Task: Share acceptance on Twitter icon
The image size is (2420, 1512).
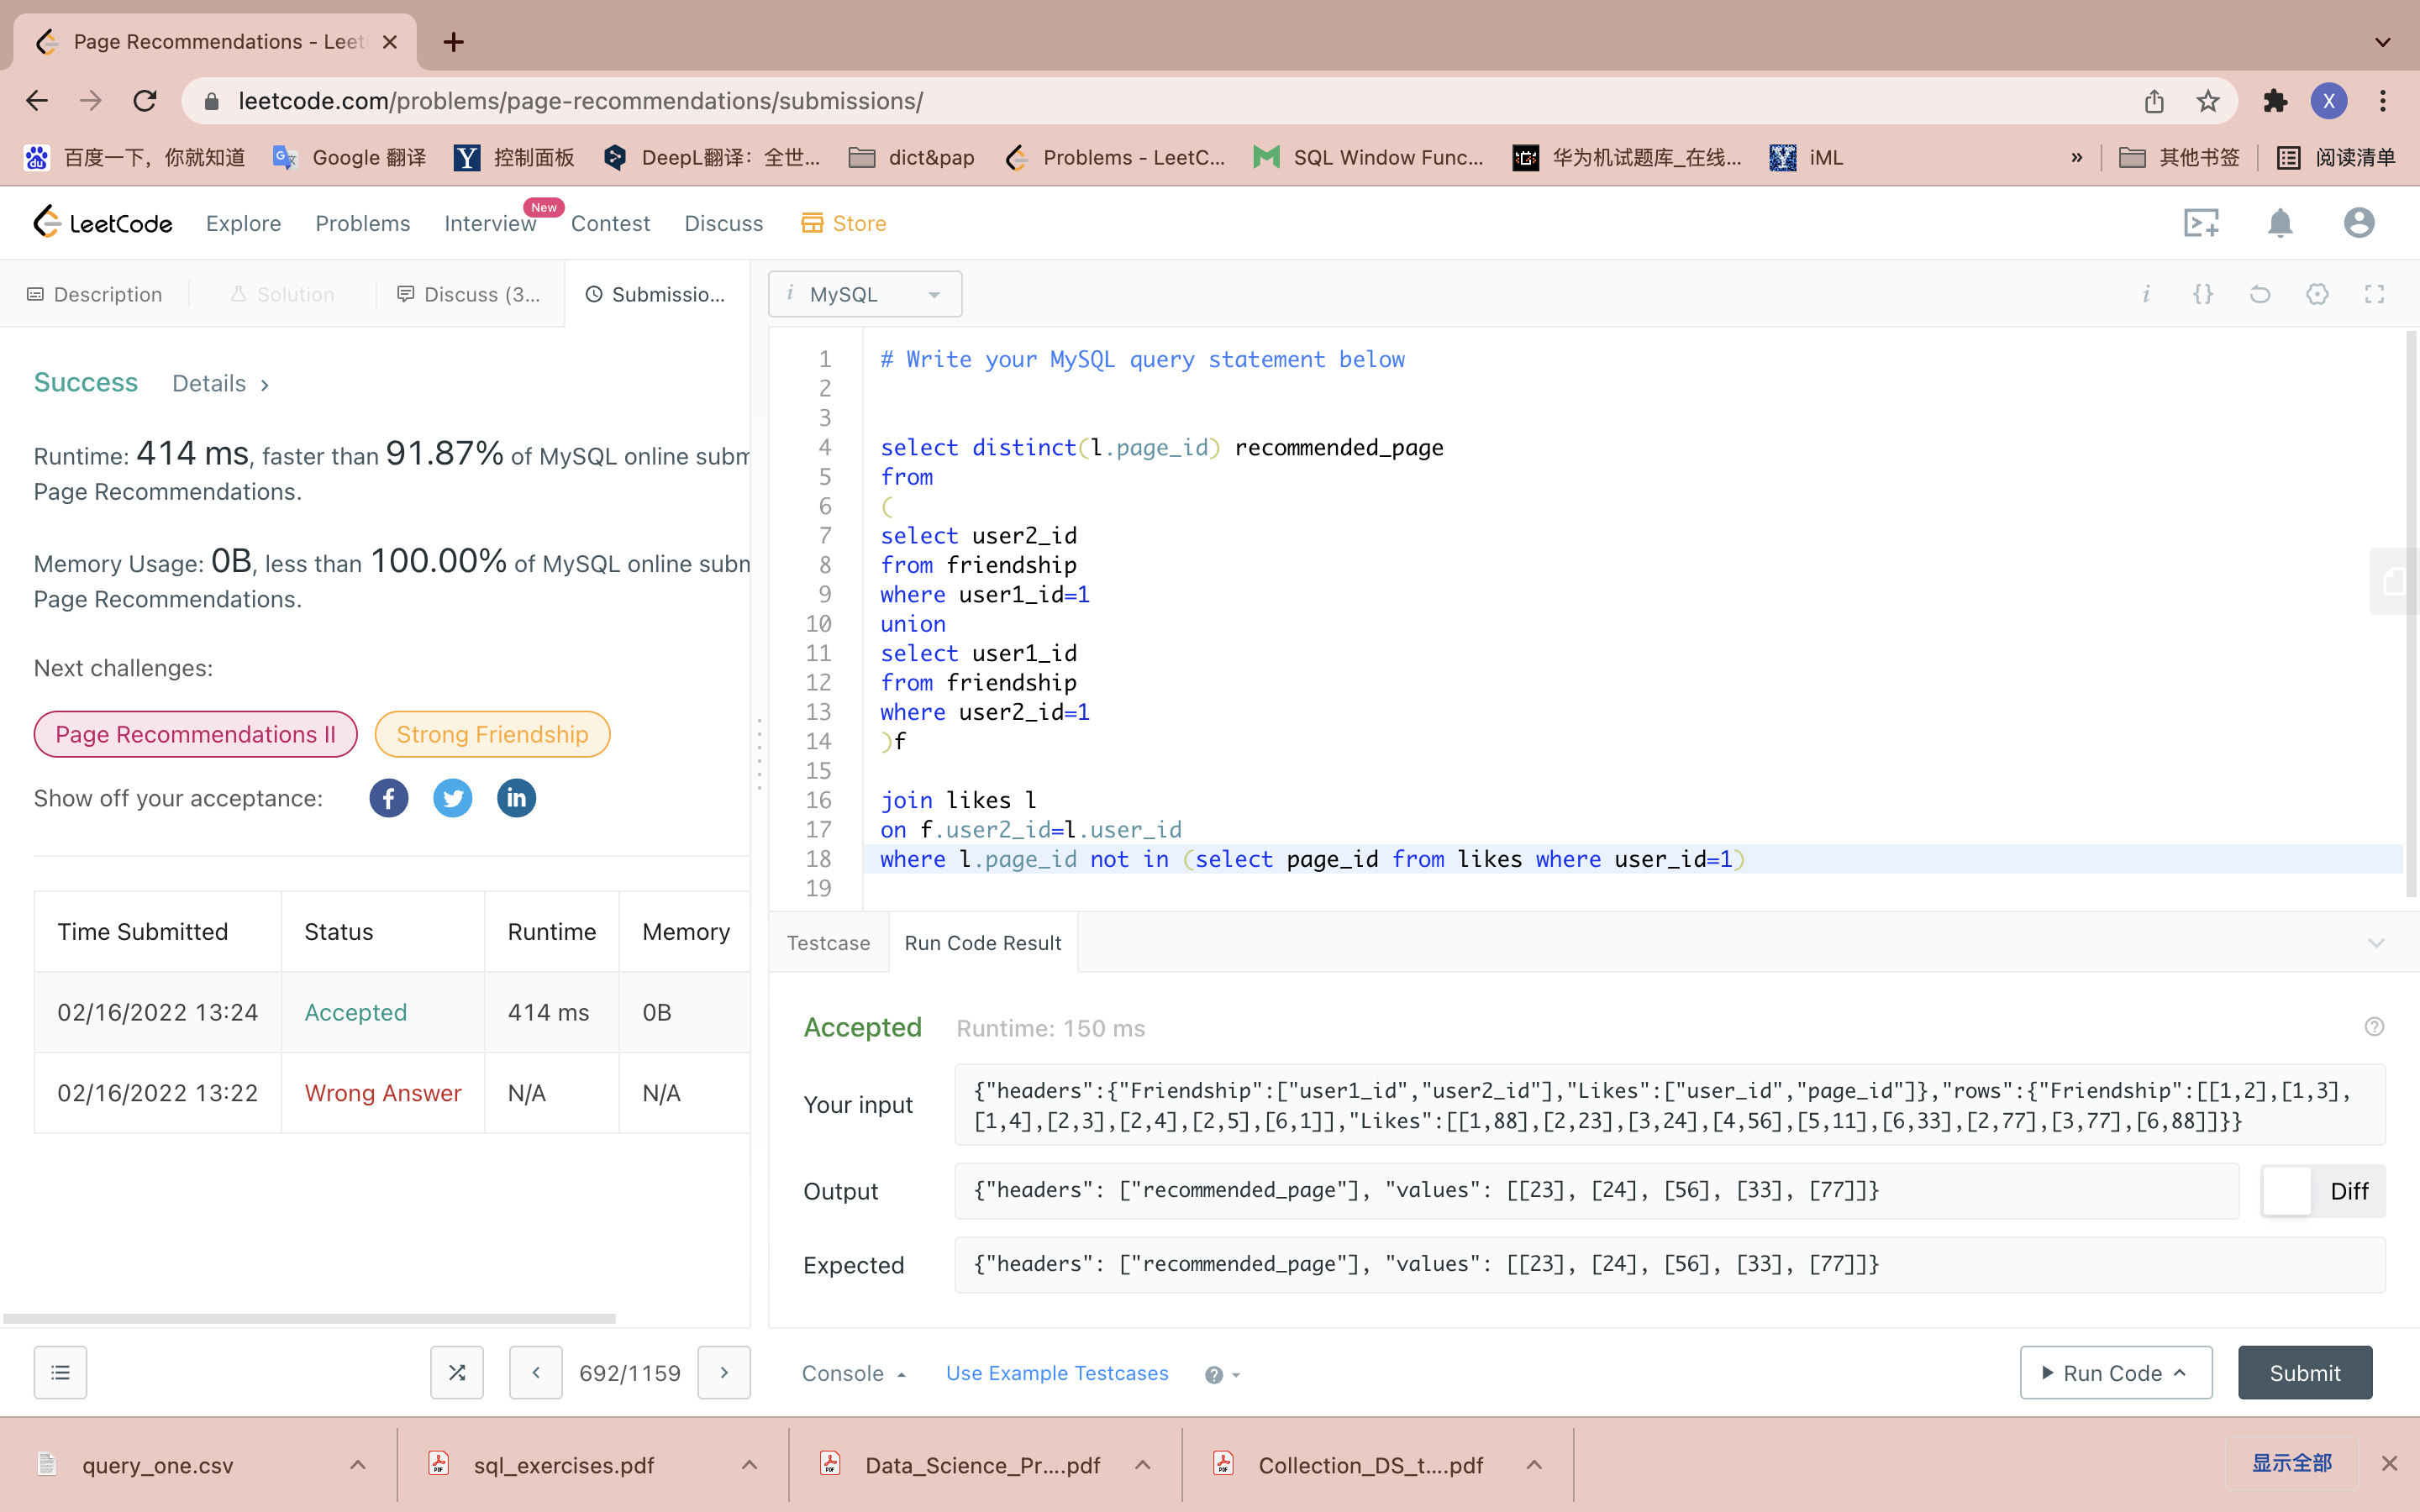Action: [x=452, y=798]
